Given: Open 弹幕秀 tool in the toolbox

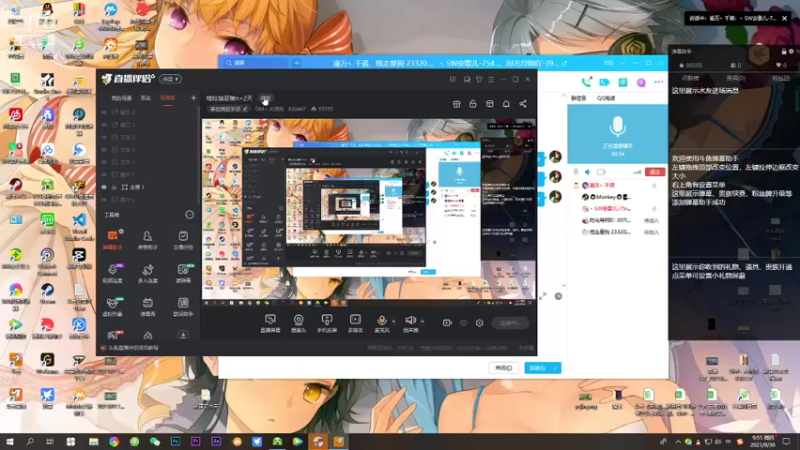Looking at the screenshot, I should click(x=147, y=307).
